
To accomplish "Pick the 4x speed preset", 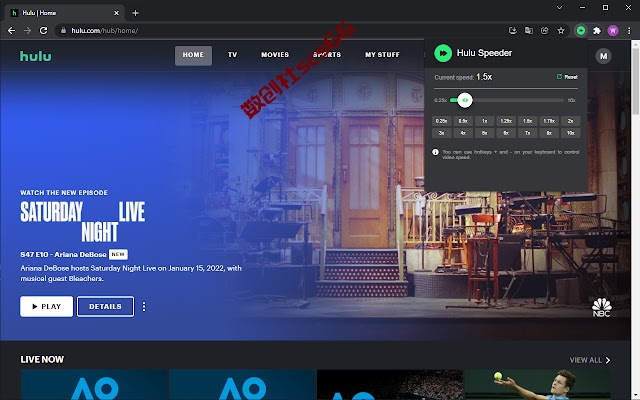I will click(x=463, y=133).
